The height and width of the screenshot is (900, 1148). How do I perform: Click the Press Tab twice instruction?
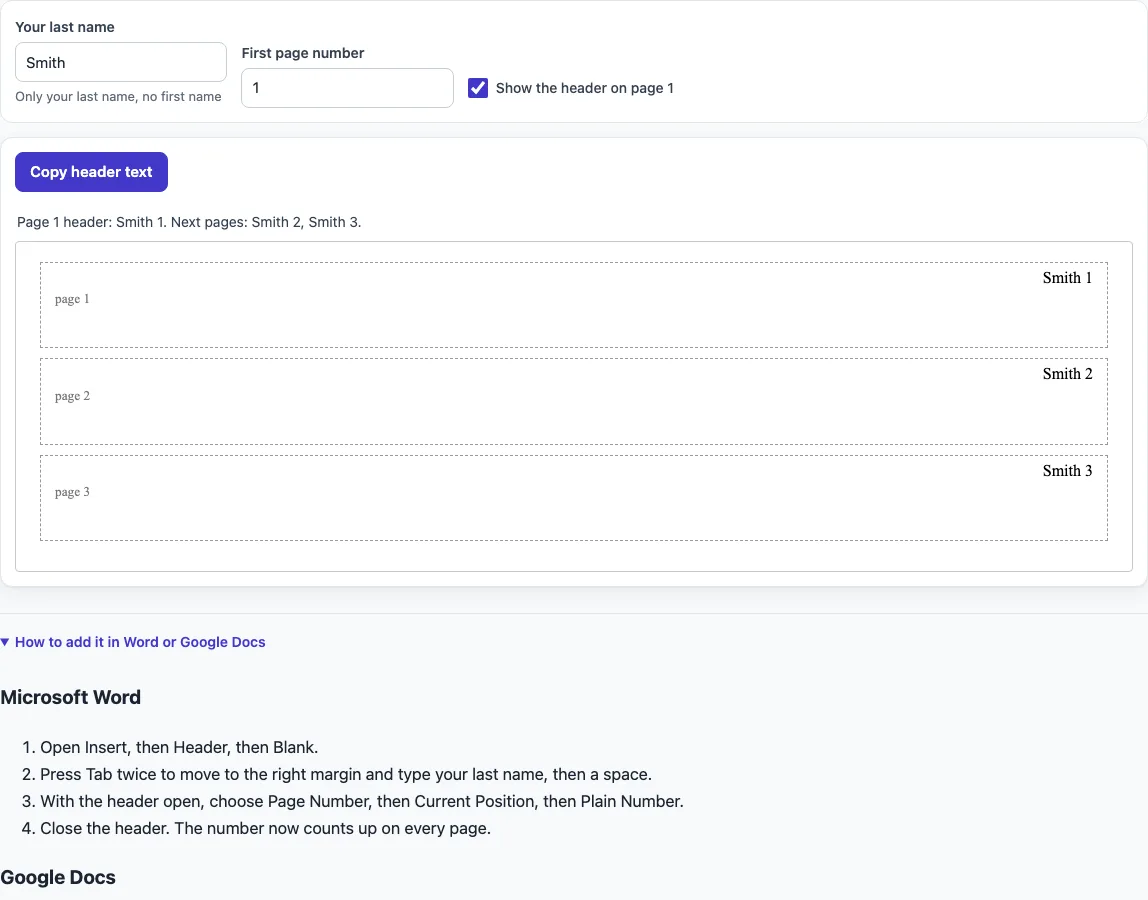point(346,775)
